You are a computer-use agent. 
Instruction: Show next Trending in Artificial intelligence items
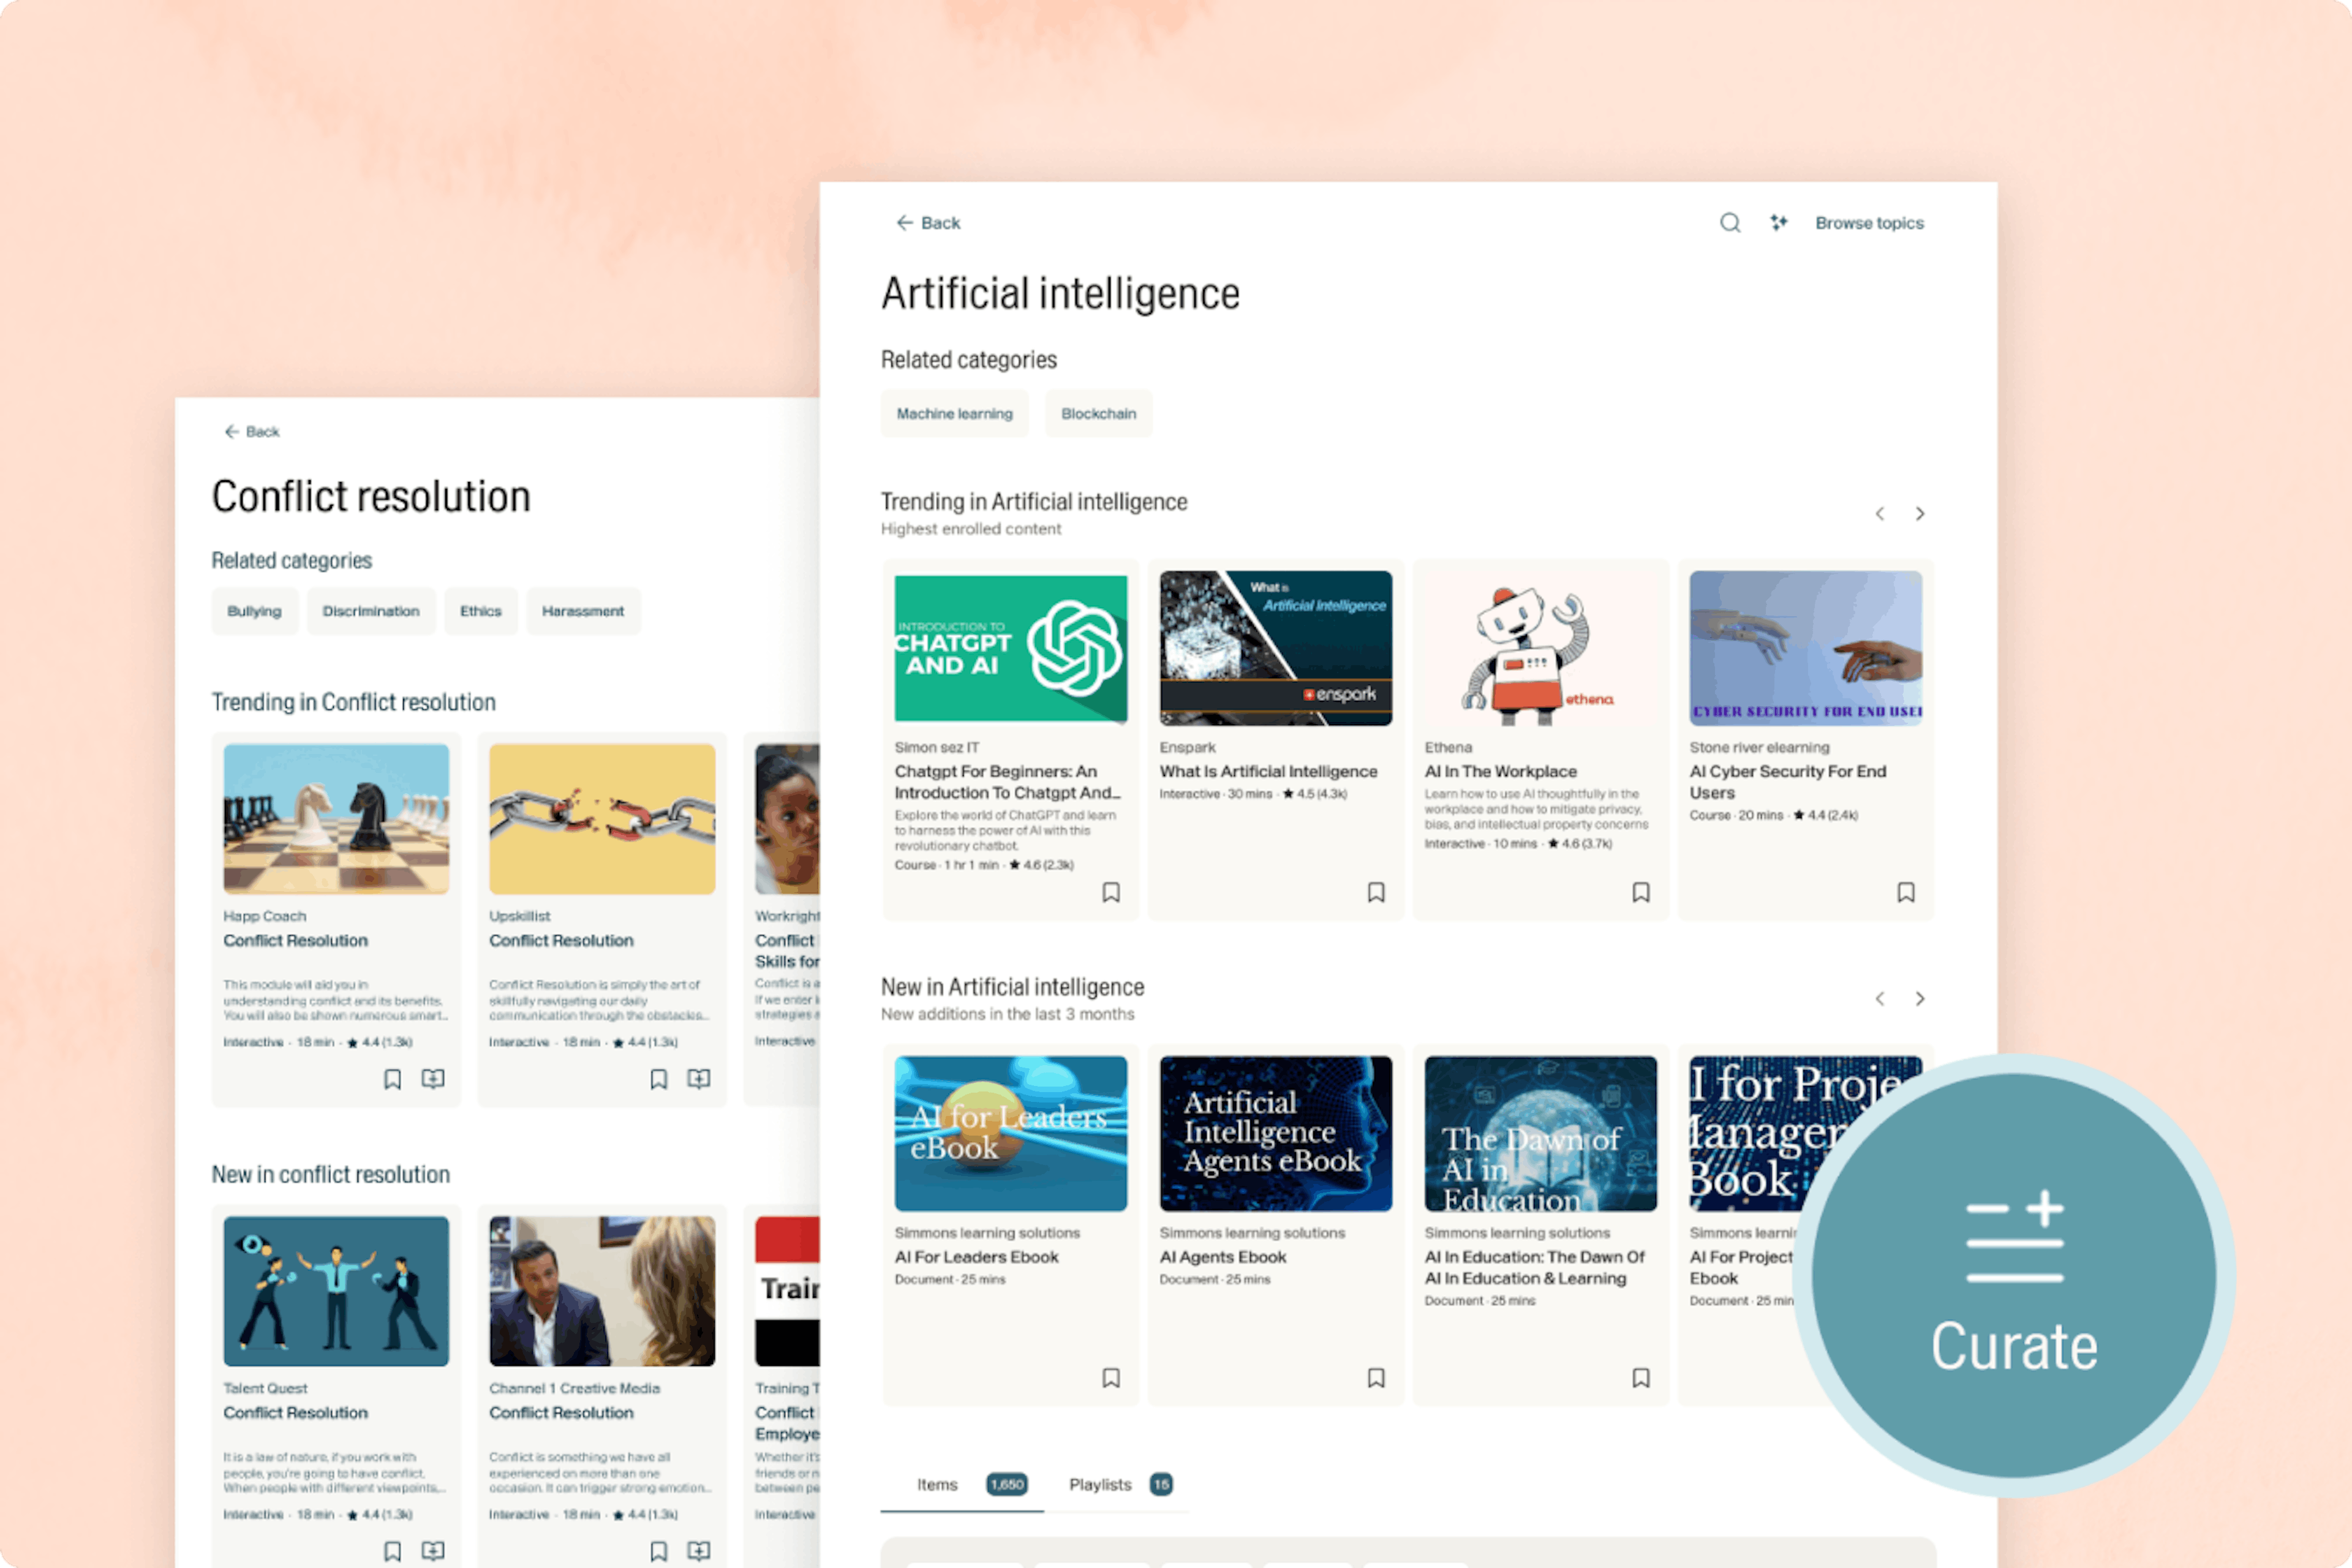click(x=1920, y=514)
